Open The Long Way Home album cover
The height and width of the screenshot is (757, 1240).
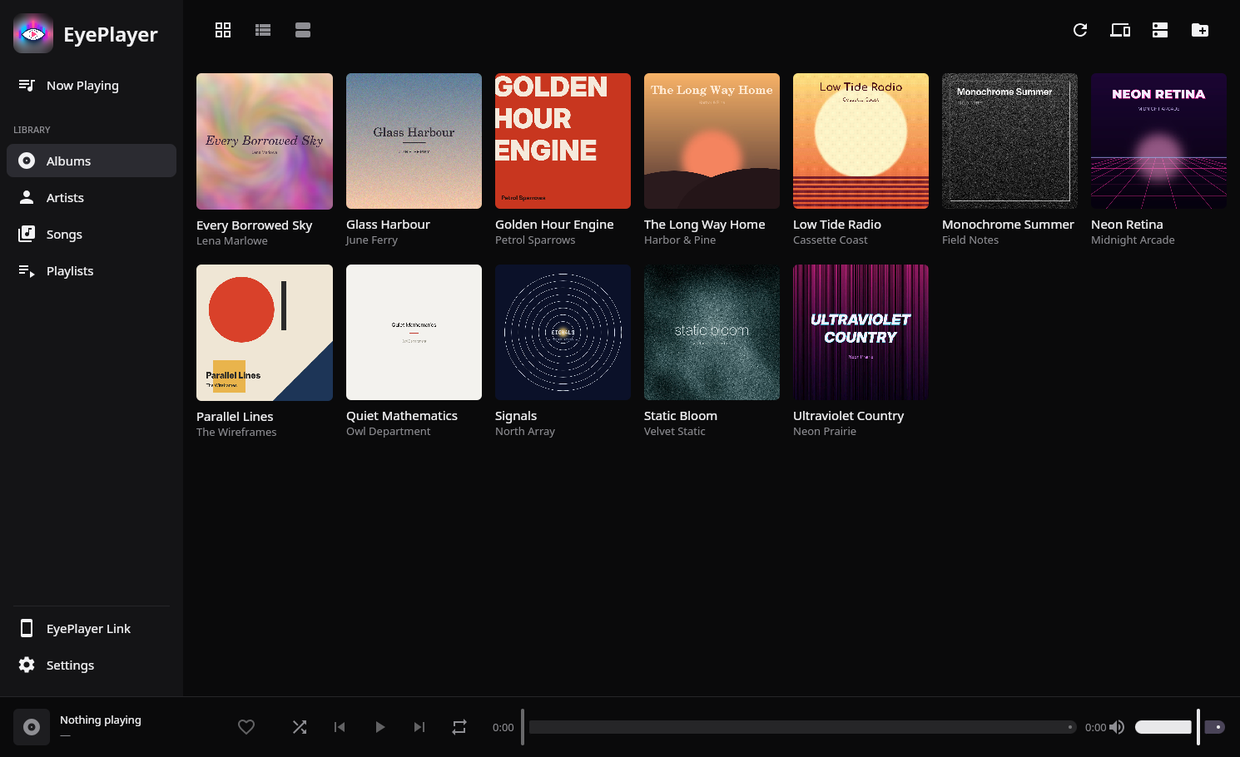pyautogui.click(x=712, y=141)
